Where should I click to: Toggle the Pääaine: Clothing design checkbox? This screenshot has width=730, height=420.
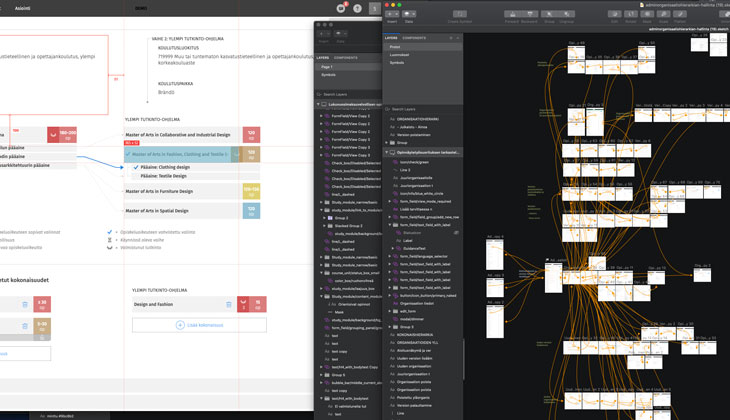coord(136,167)
